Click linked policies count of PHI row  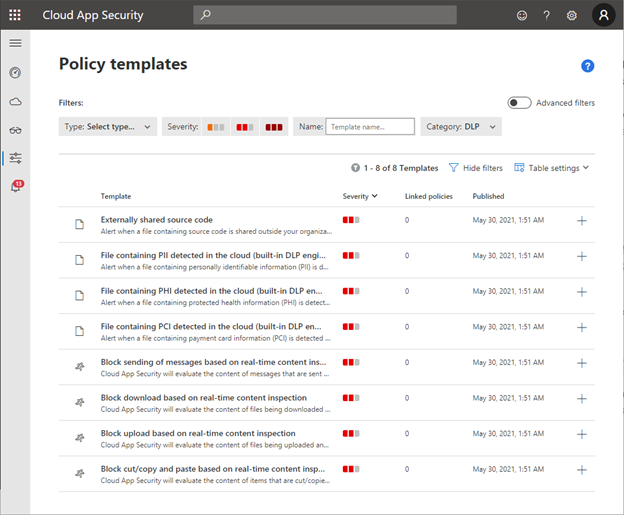[407, 291]
